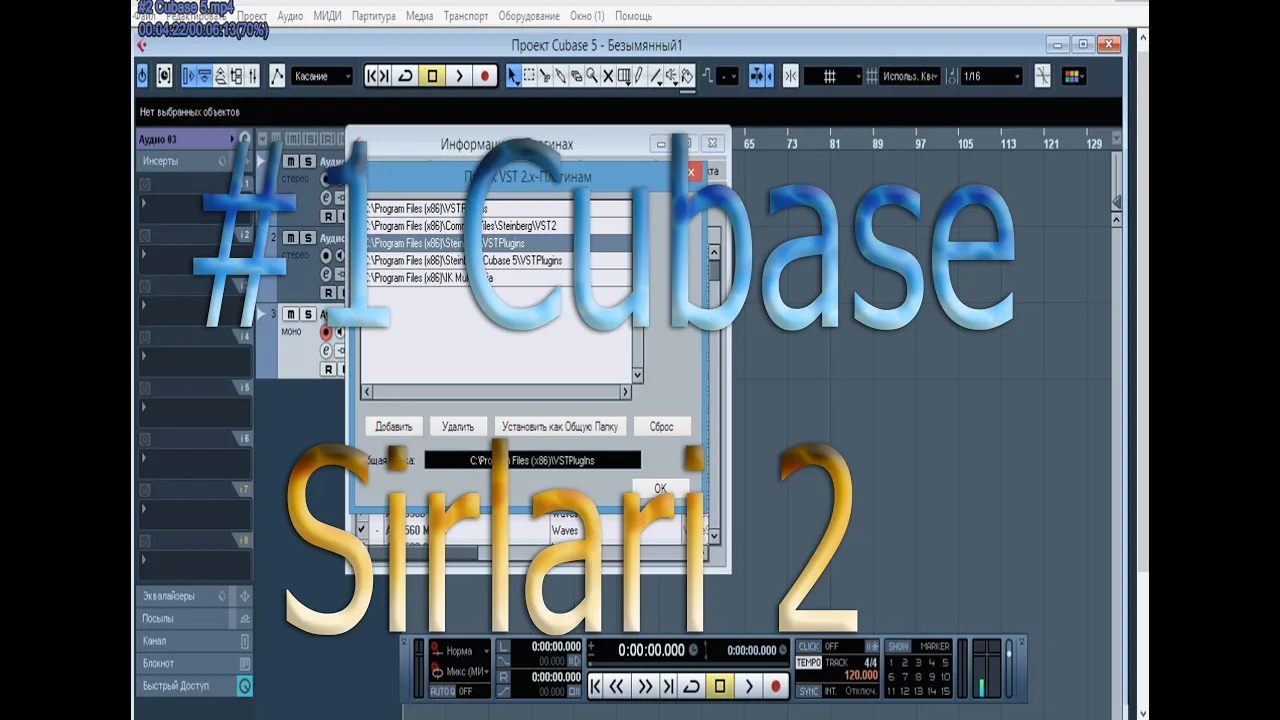Toggle record enable on track 3
This screenshot has height=720, width=1280.
tap(326, 332)
